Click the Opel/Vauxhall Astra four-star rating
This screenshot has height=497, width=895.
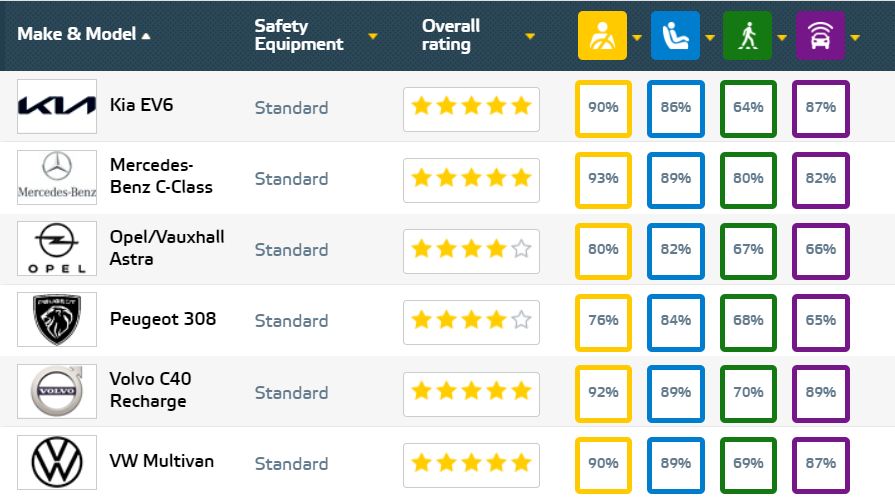coord(471,250)
